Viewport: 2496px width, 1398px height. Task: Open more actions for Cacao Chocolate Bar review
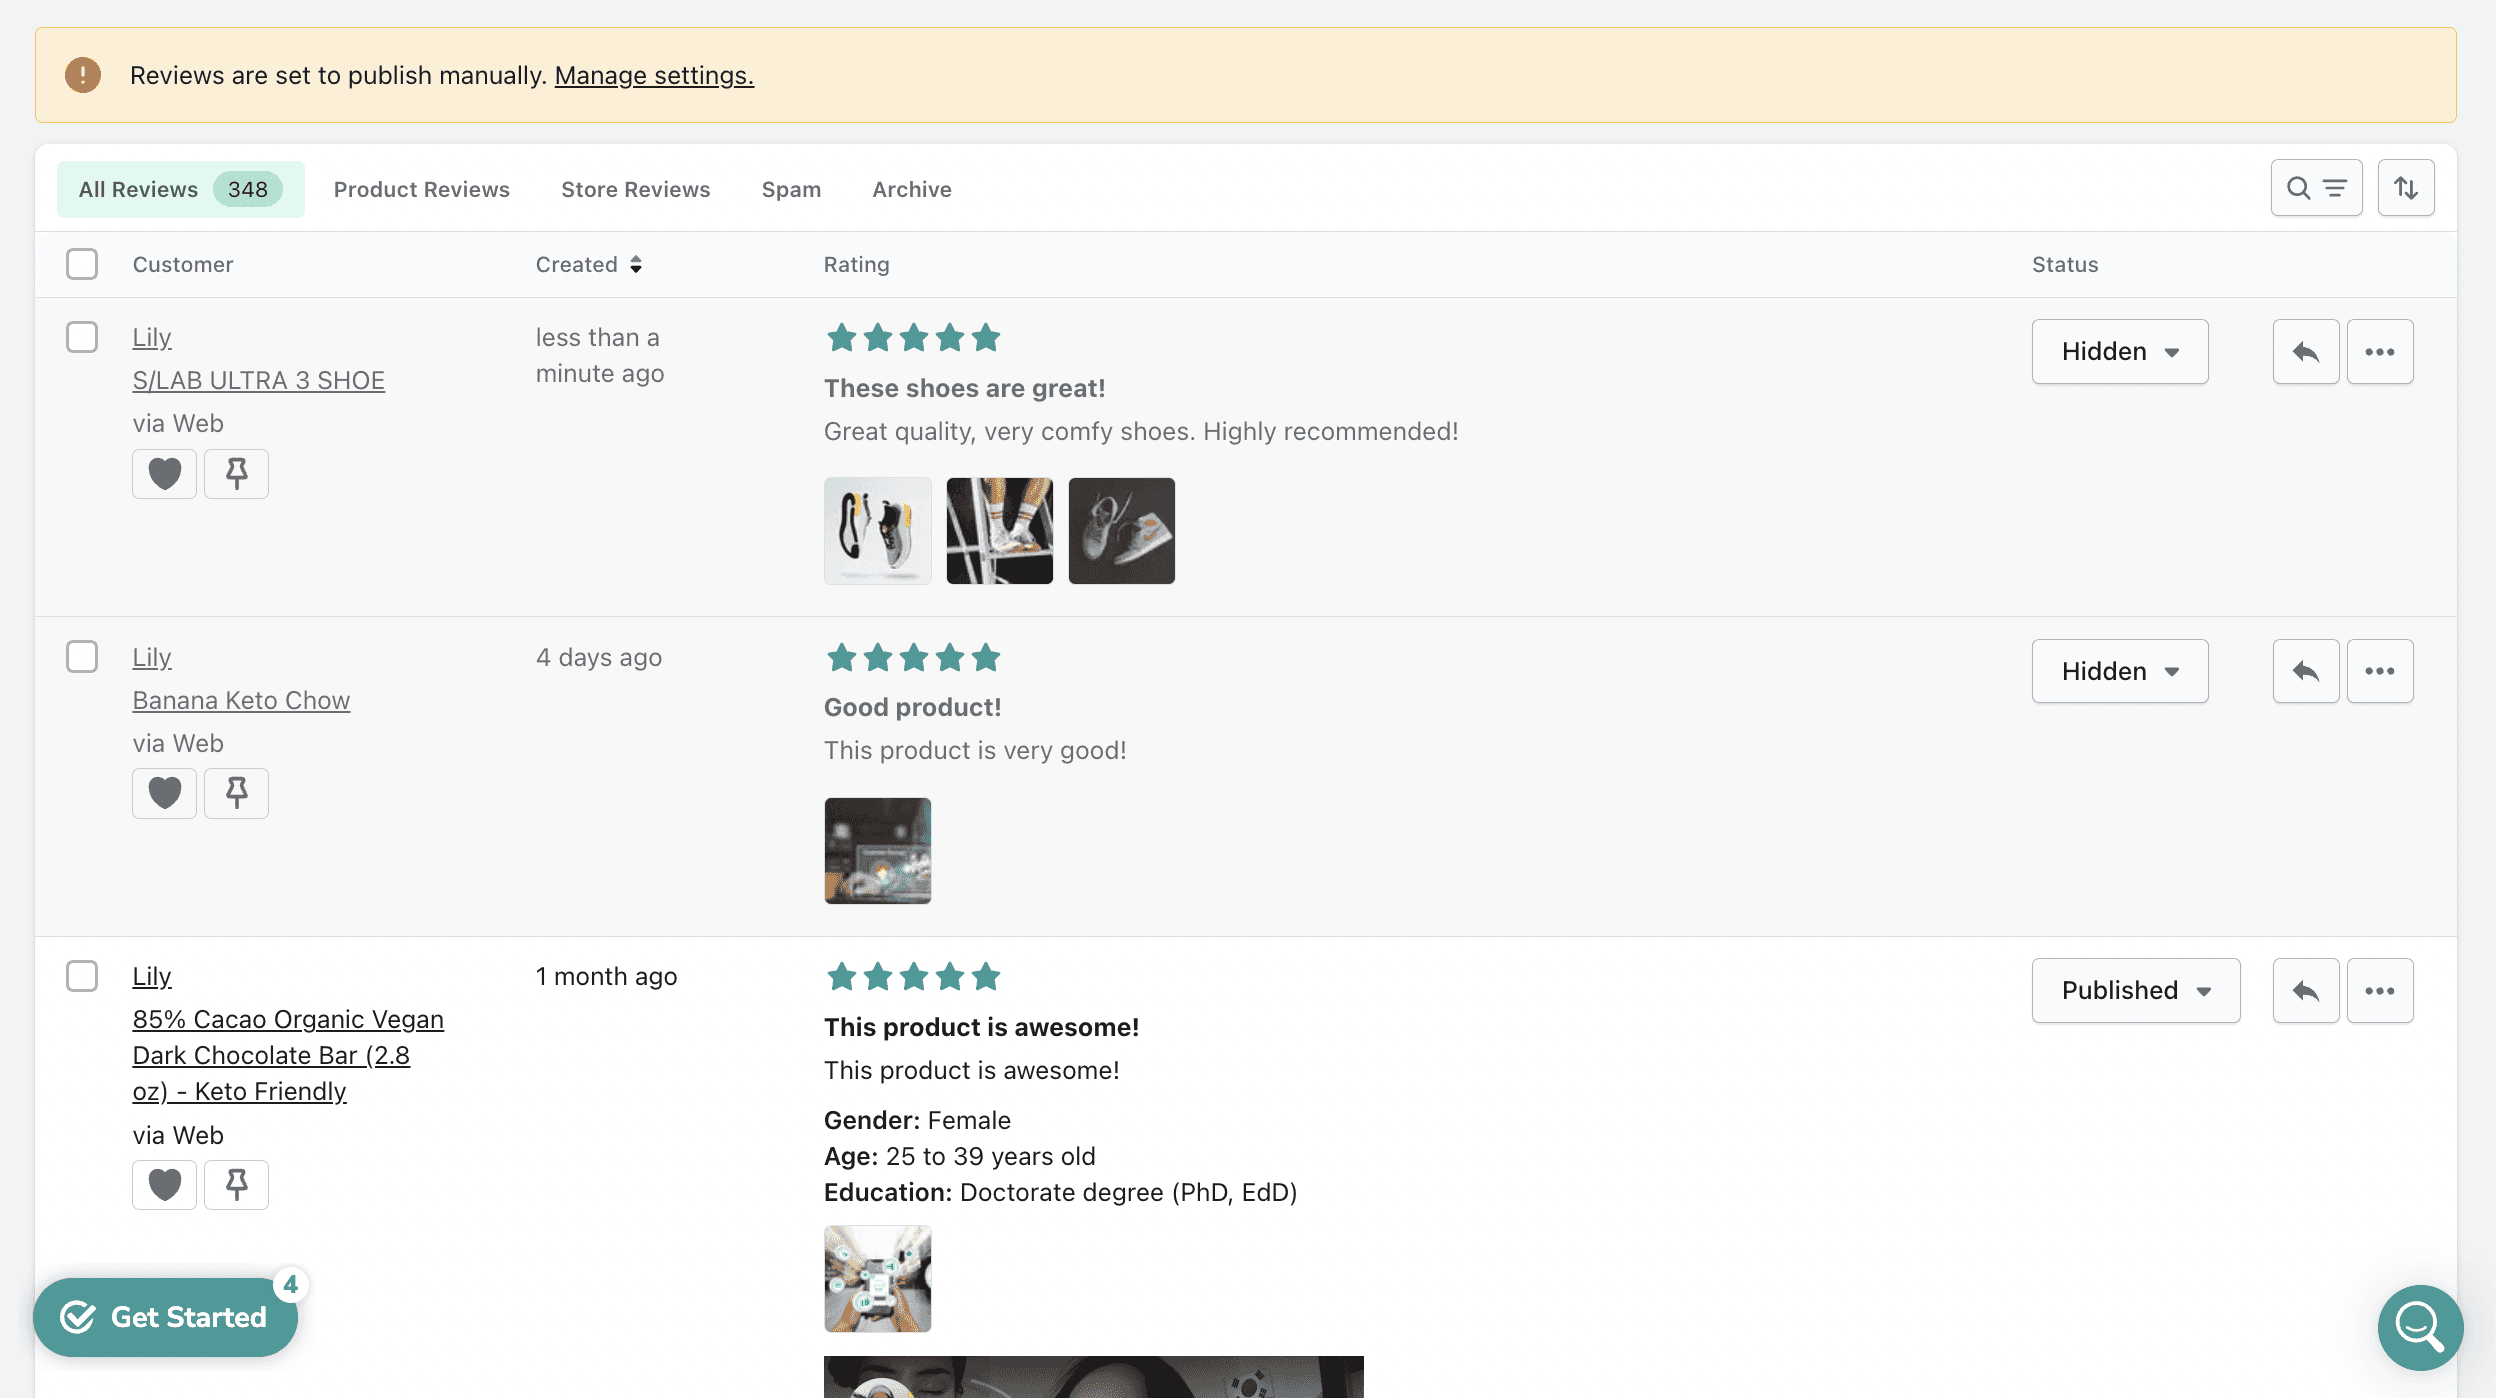click(2379, 990)
